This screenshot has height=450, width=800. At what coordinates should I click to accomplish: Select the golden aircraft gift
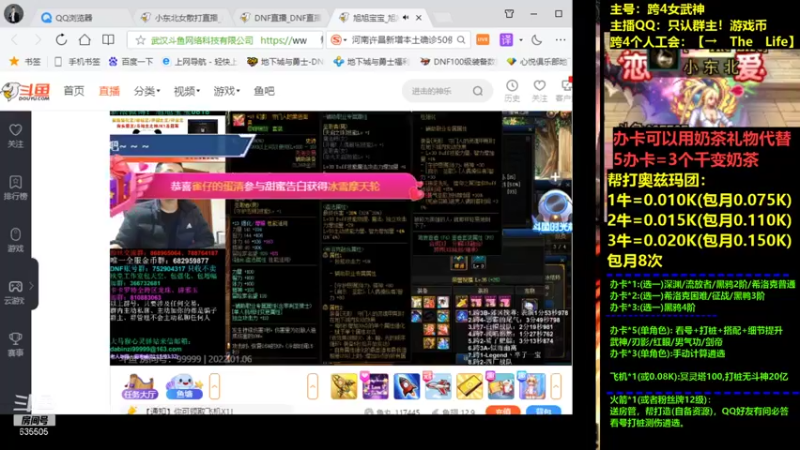[x=344, y=386]
